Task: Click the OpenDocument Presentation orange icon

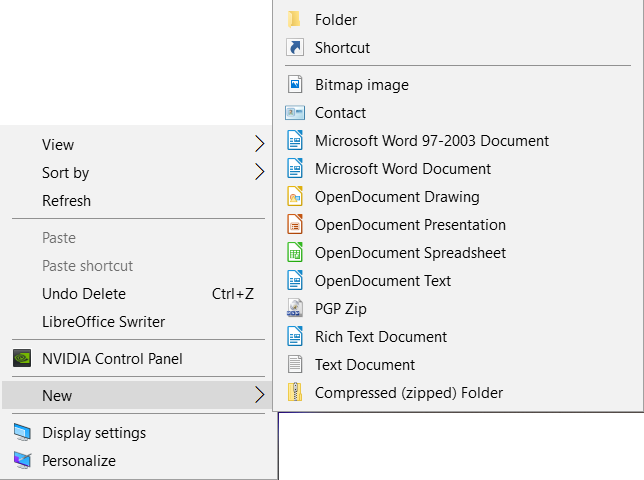Action: coord(295,224)
